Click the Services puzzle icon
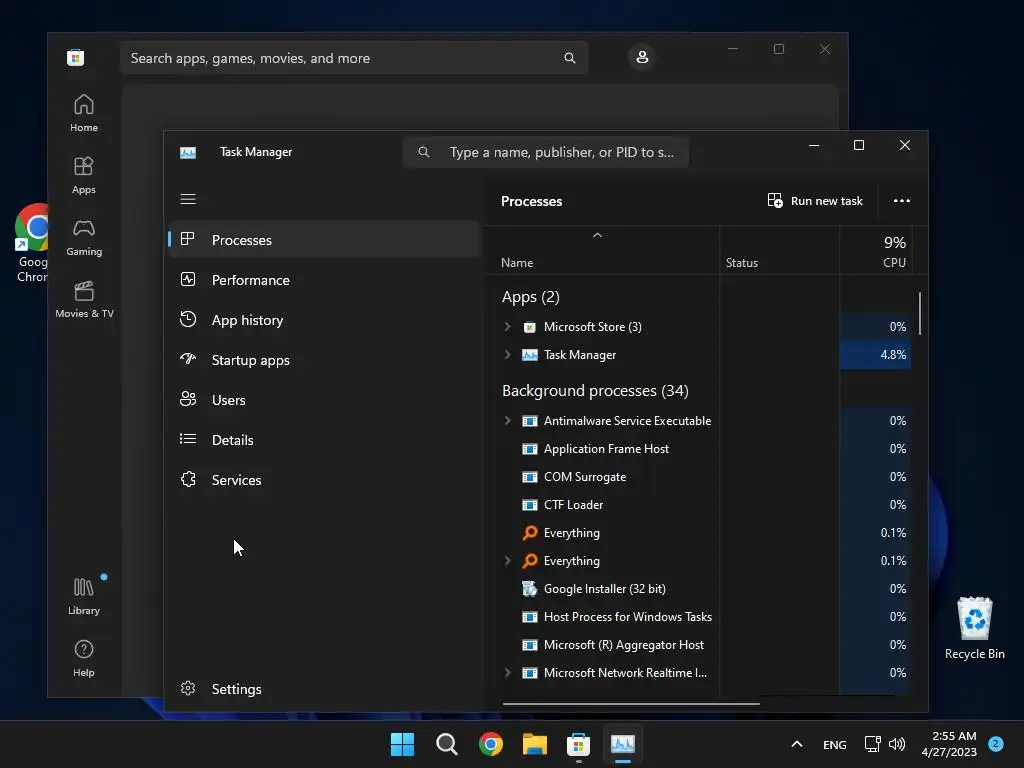This screenshot has height=768, width=1024. tap(187, 479)
